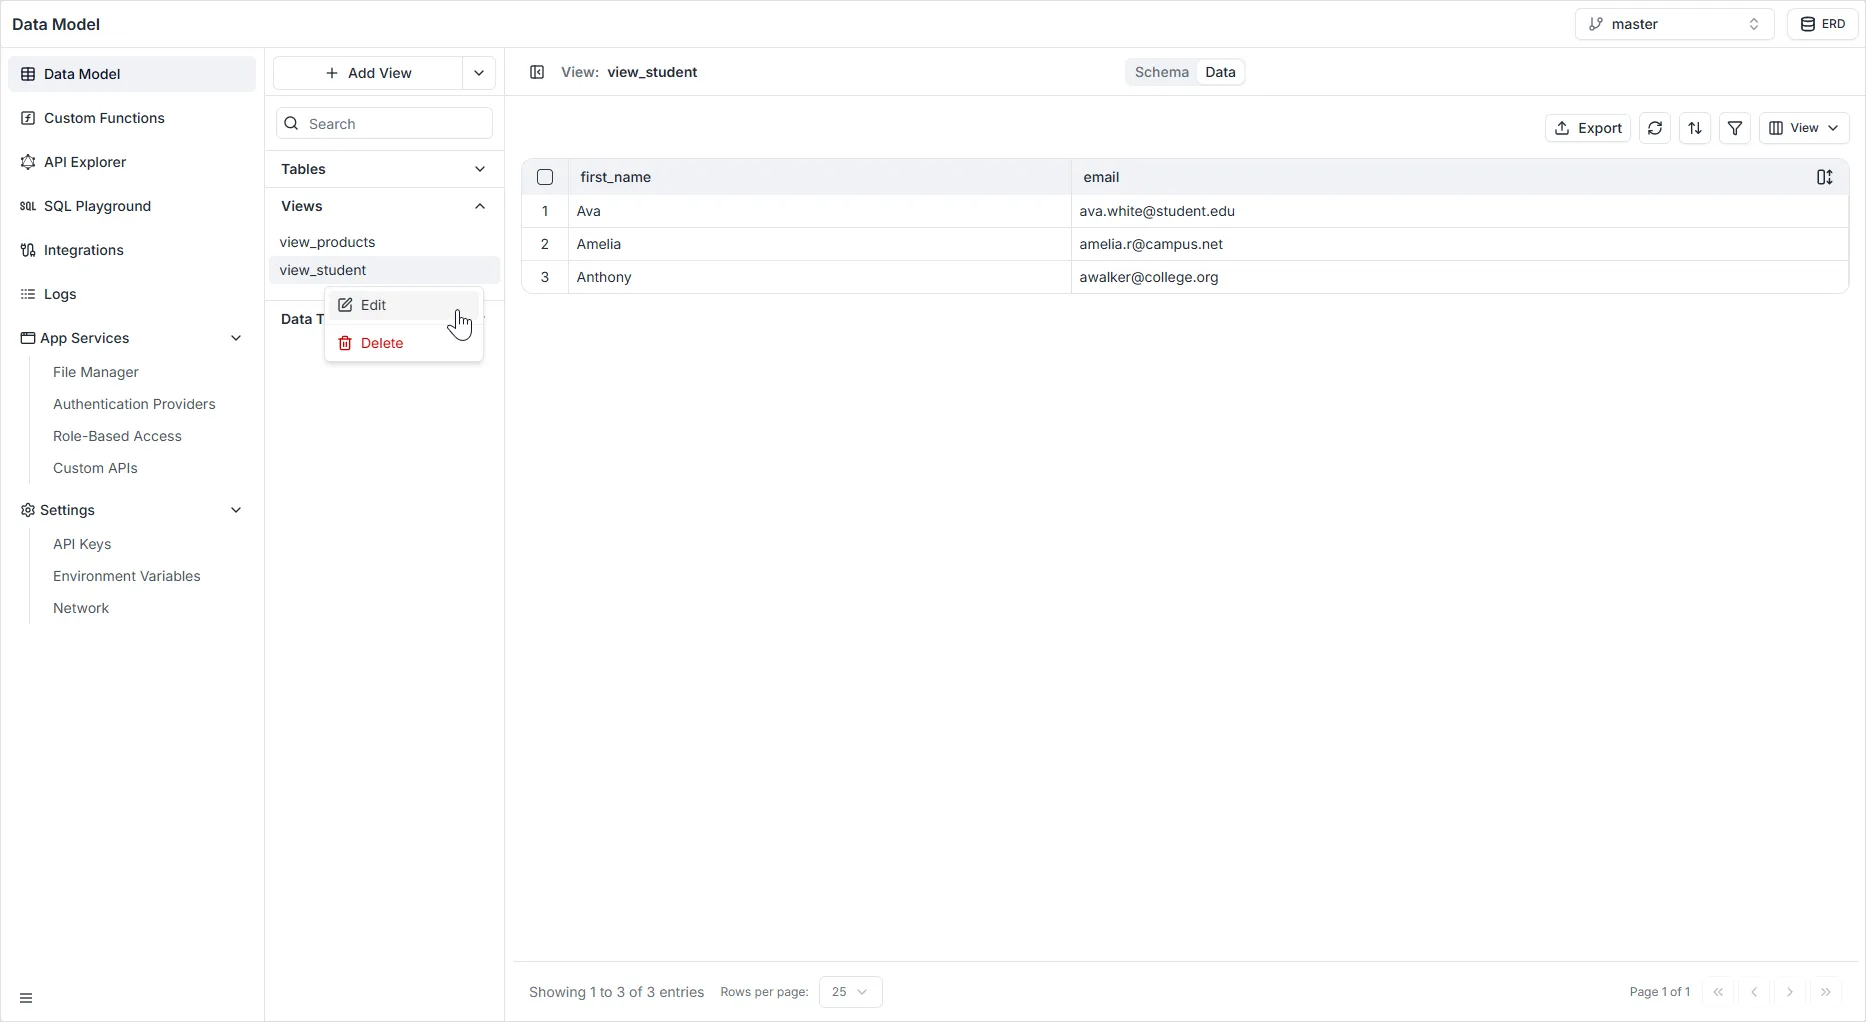Click the column resize icon in email header
The image size is (1866, 1022).
[x=1824, y=177]
